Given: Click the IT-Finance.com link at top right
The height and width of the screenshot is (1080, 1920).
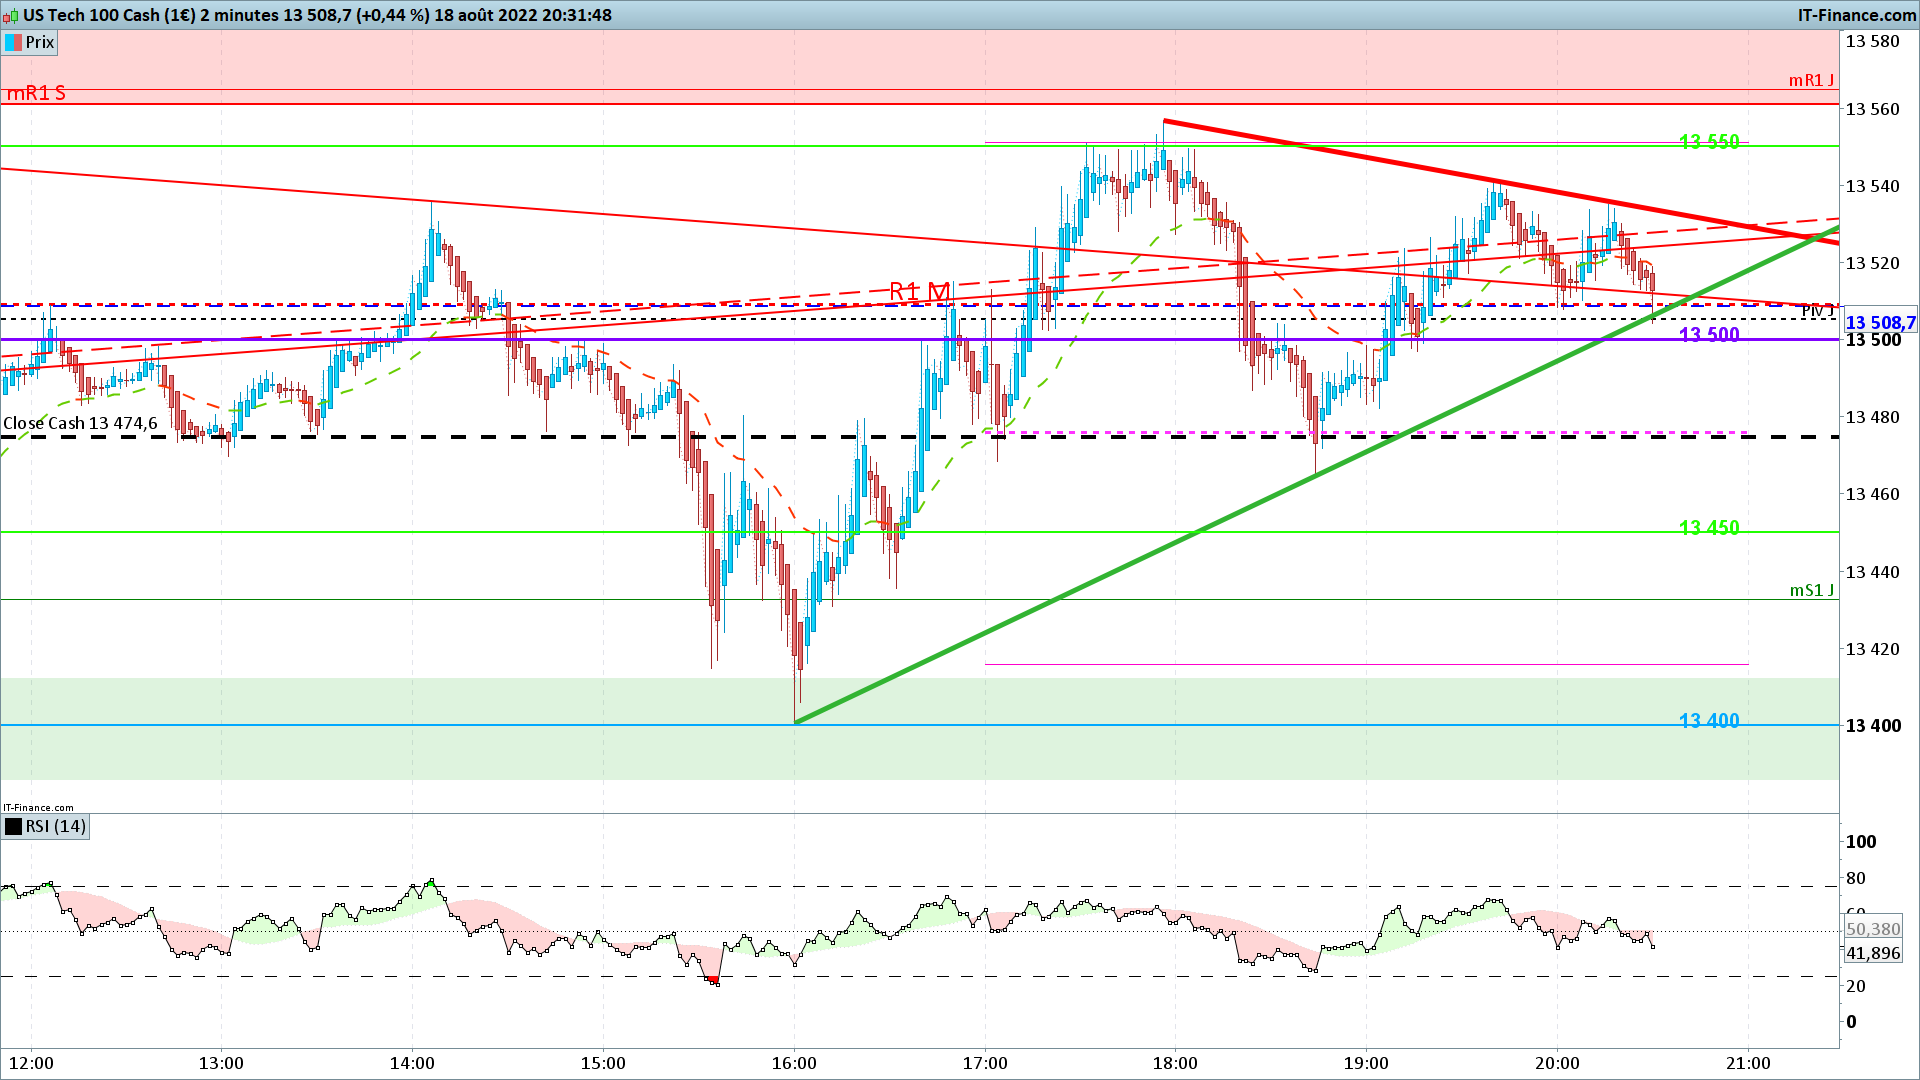Looking at the screenshot, I should 1856,15.
